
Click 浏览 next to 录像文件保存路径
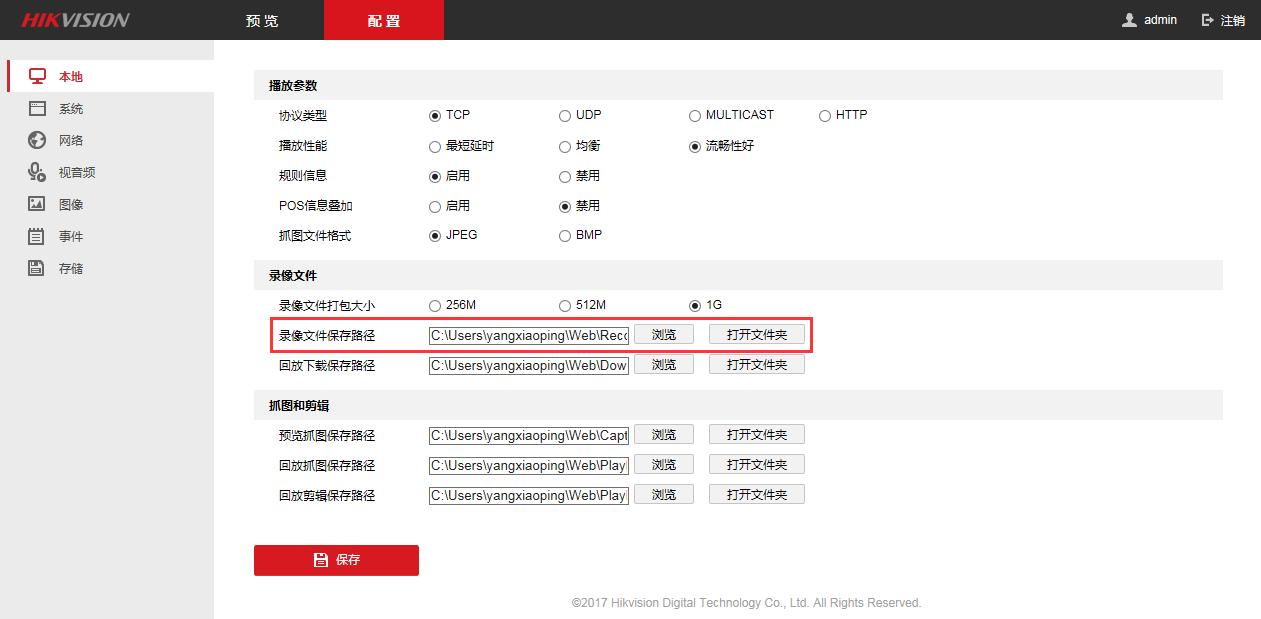pos(663,334)
